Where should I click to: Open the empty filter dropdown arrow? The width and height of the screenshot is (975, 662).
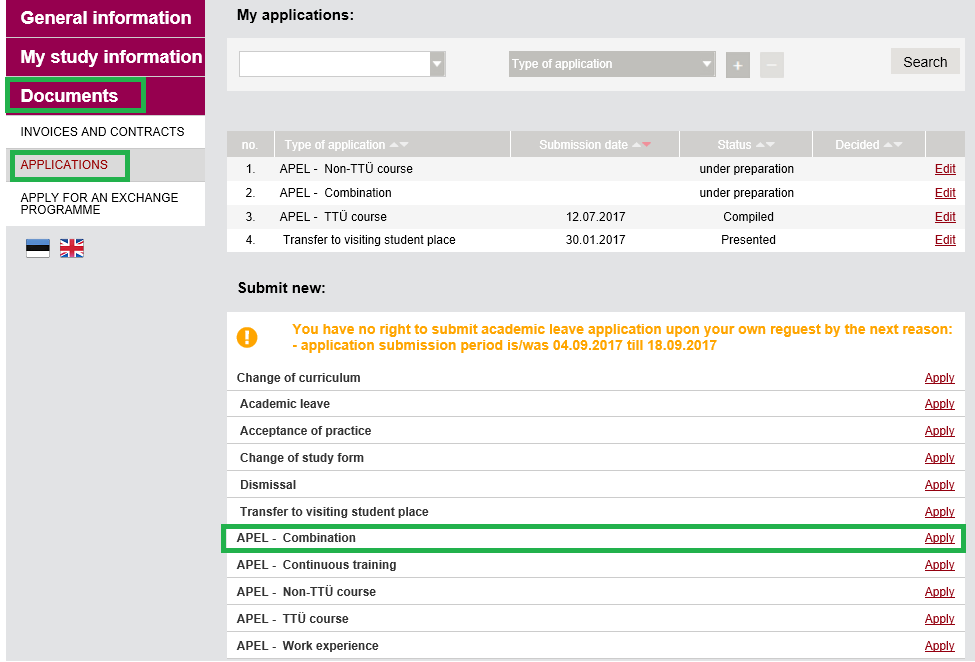[x=437, y=64]
